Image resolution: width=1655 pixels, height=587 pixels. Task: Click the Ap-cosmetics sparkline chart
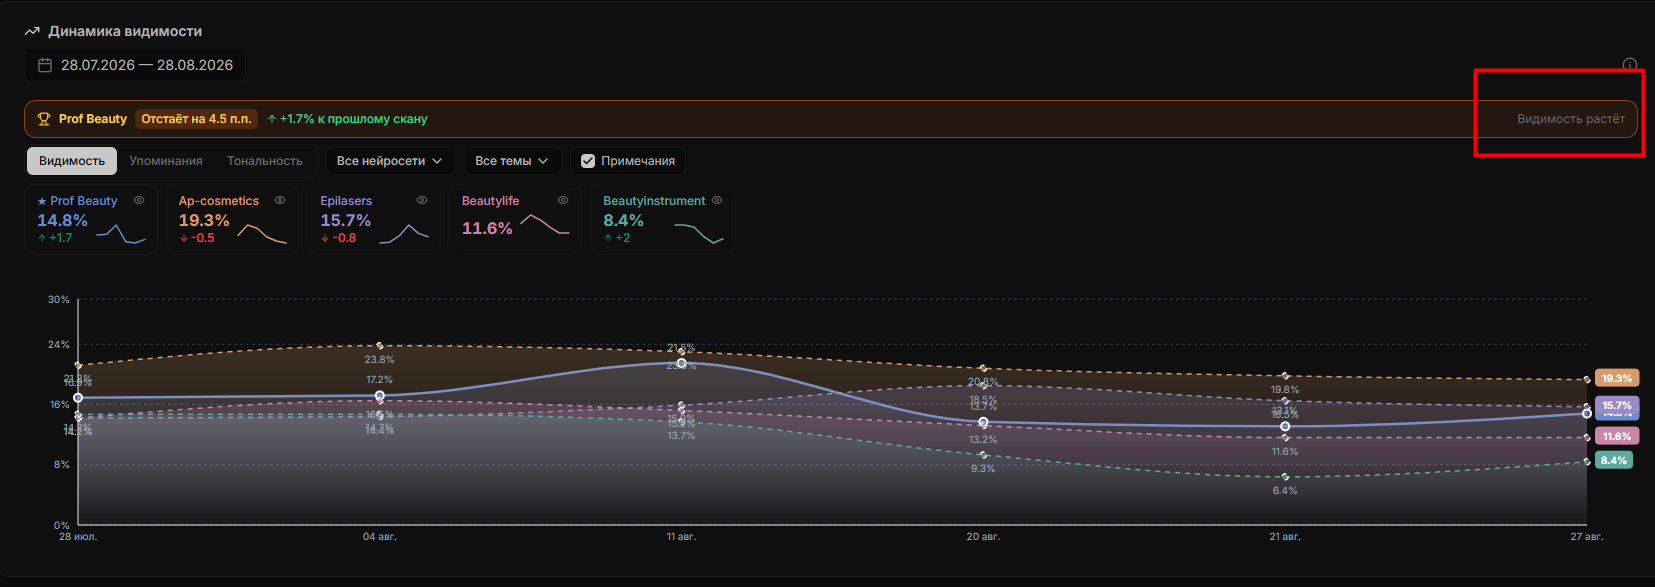pos(262,234)
